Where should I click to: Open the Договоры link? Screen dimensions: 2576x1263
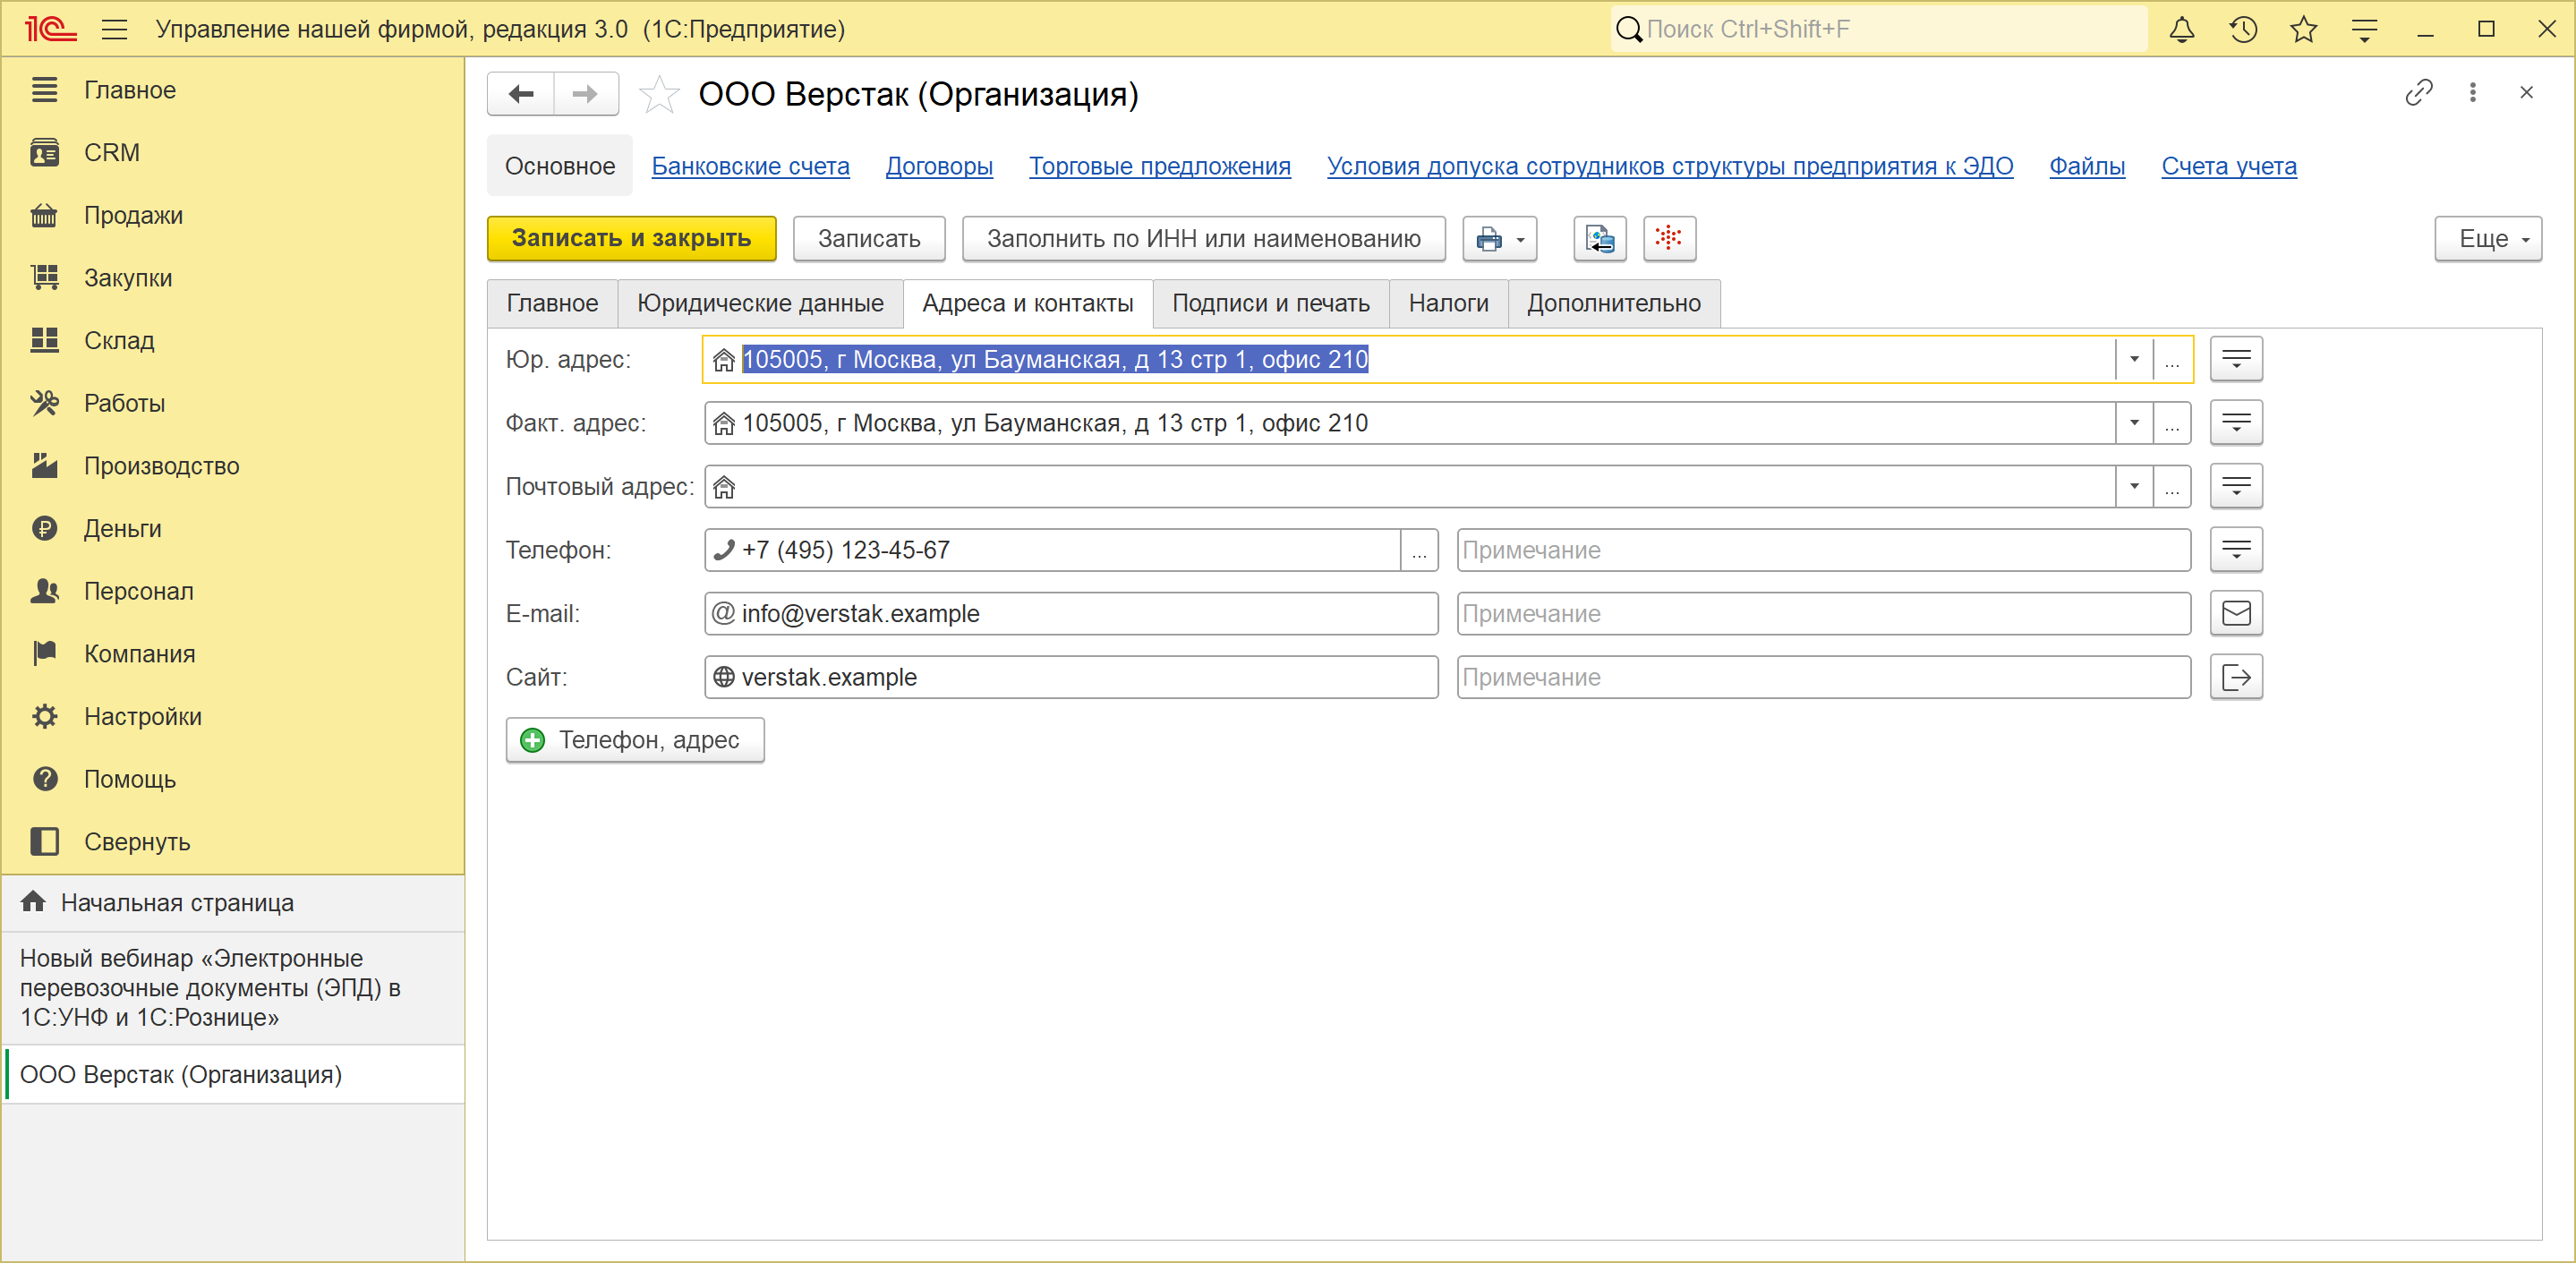(x=939, y=166)
